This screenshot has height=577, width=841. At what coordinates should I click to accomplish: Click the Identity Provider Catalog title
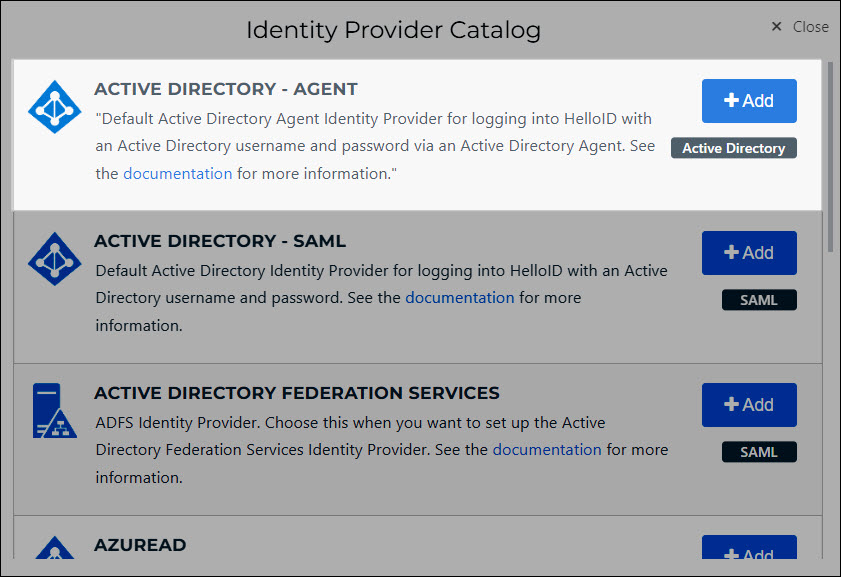pos(393,30)
